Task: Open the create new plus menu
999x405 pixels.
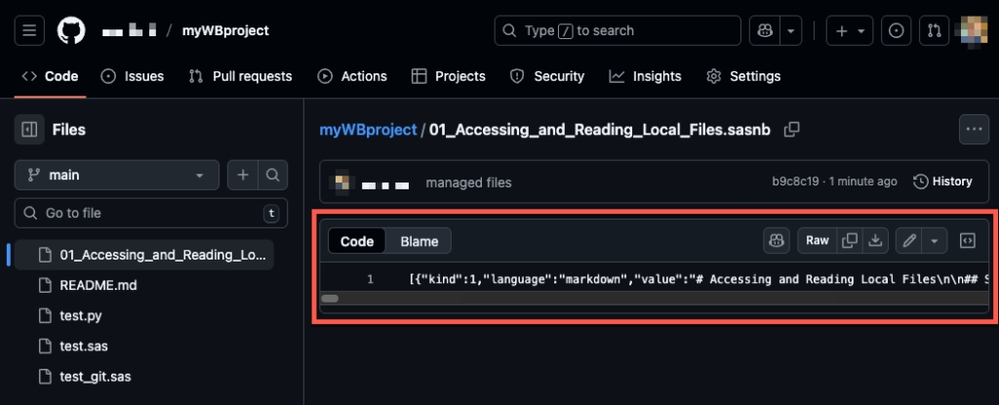Action: click(x=849, y=31)
